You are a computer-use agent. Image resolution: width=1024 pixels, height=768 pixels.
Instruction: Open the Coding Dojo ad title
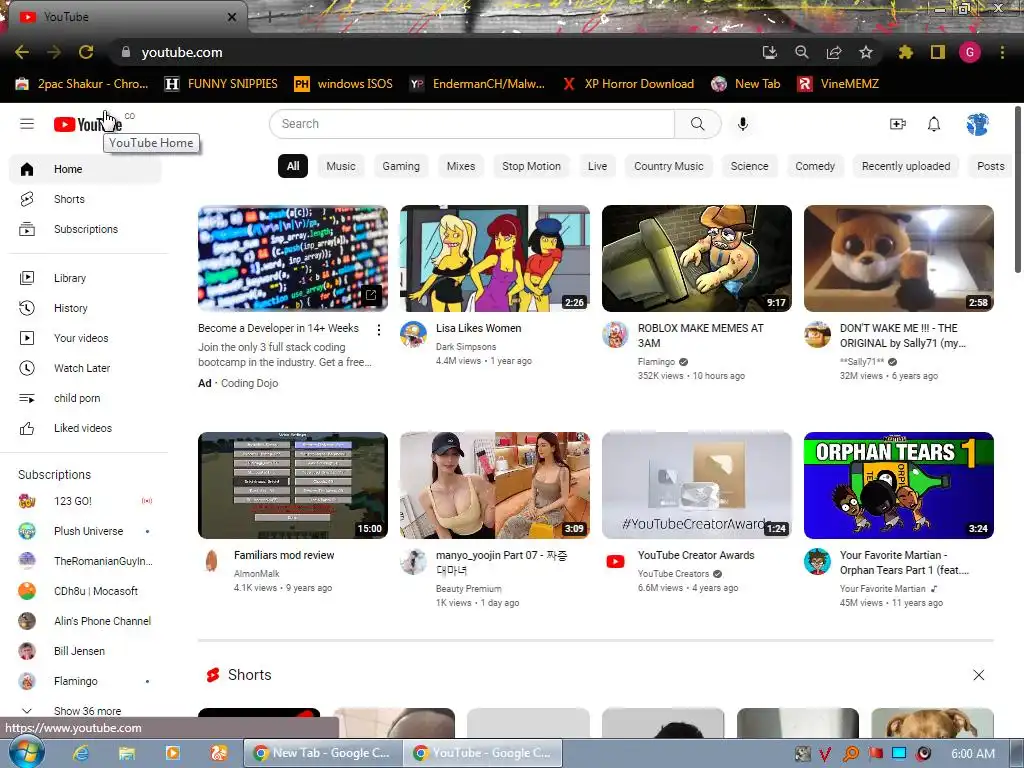point(279,328)
